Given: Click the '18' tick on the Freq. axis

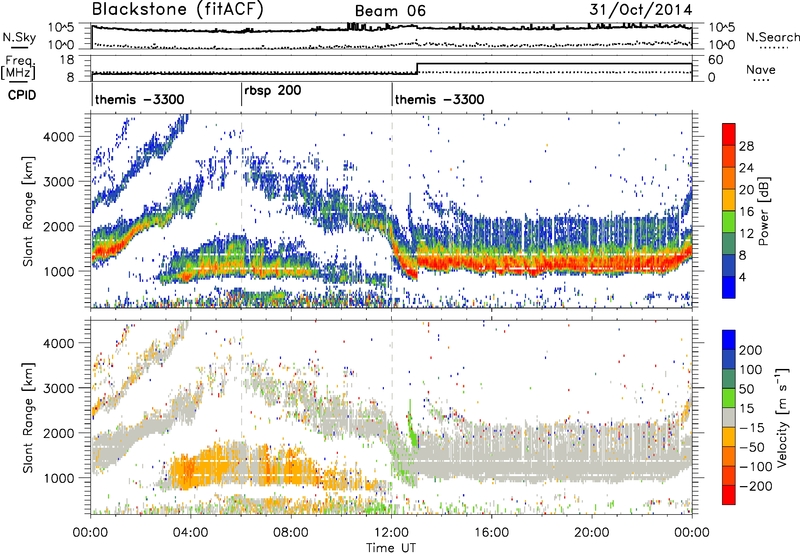Looking at the screenshot, I should point(66,60).
